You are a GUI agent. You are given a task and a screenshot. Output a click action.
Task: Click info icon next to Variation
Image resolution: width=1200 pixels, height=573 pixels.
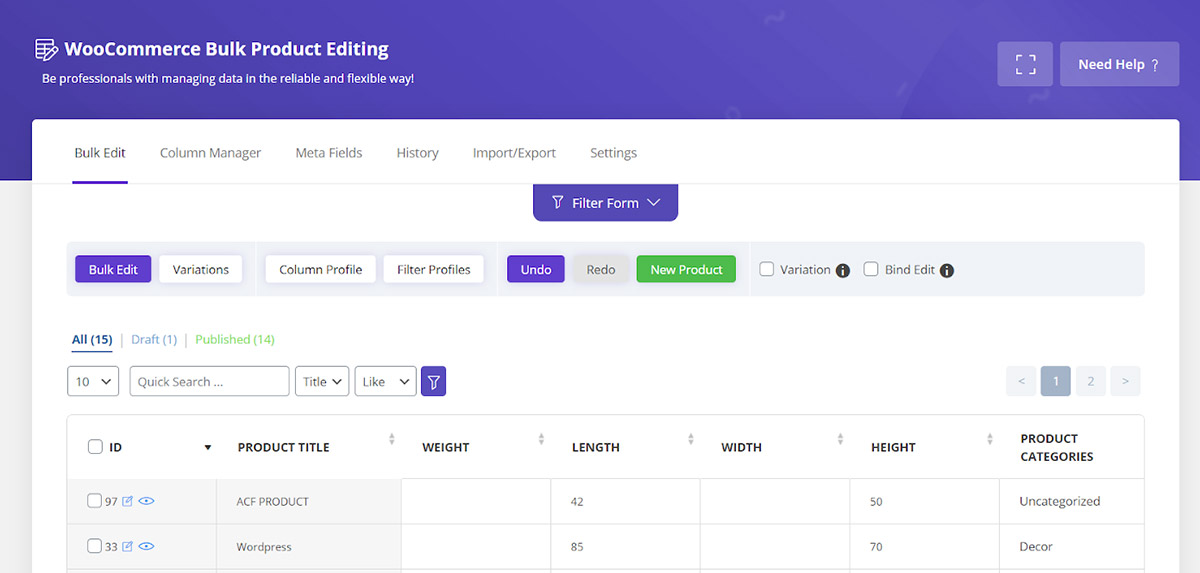click(x=843, y=270)
